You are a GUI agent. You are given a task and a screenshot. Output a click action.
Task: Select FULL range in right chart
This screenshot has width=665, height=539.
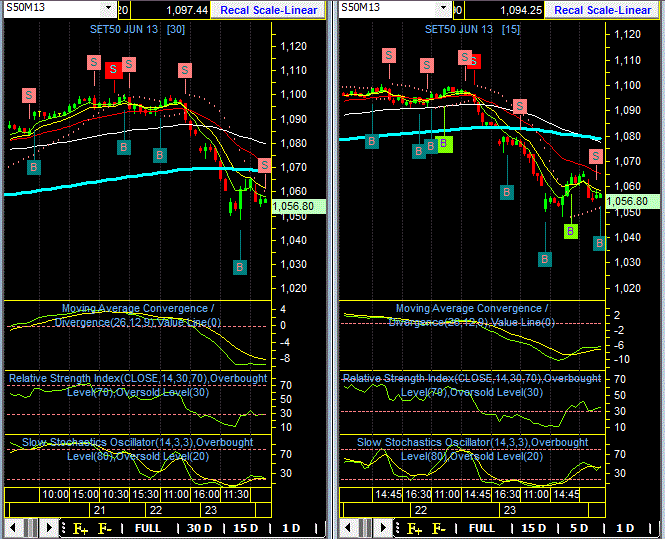(x=481, y=528)
